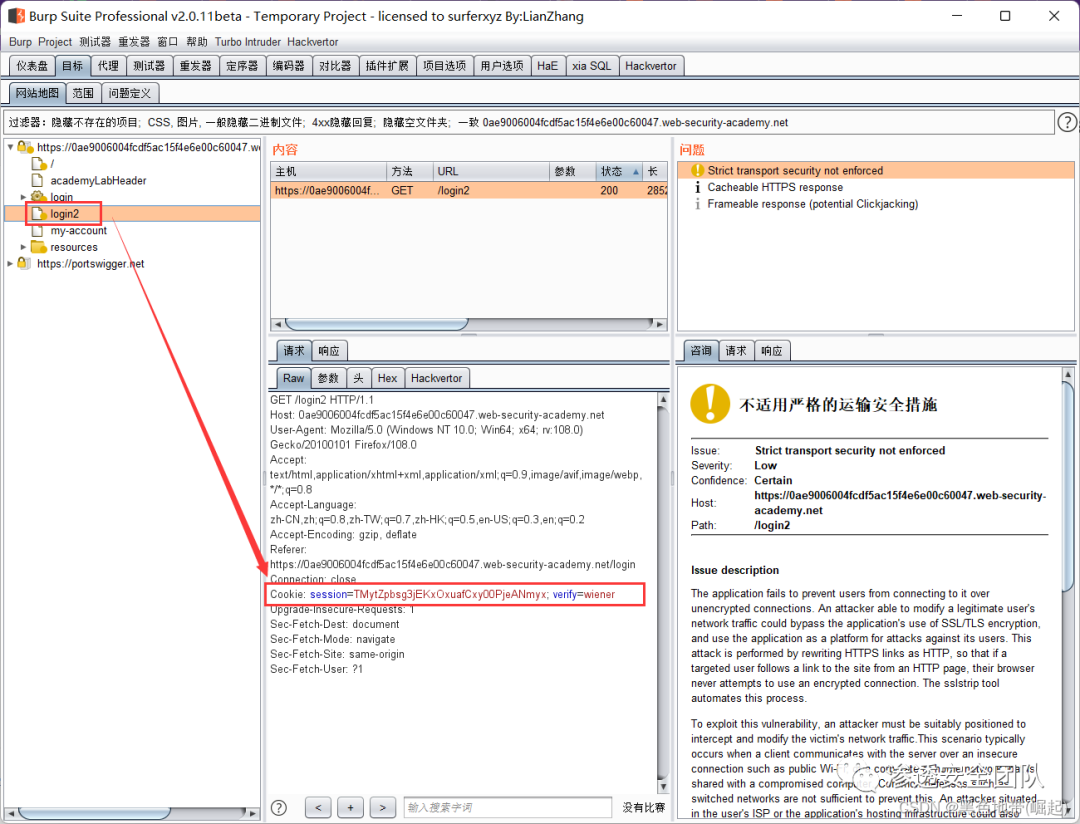Click the search help question mark icon
Viewport: 1080px width, 824px height.
tap(279, 807)
